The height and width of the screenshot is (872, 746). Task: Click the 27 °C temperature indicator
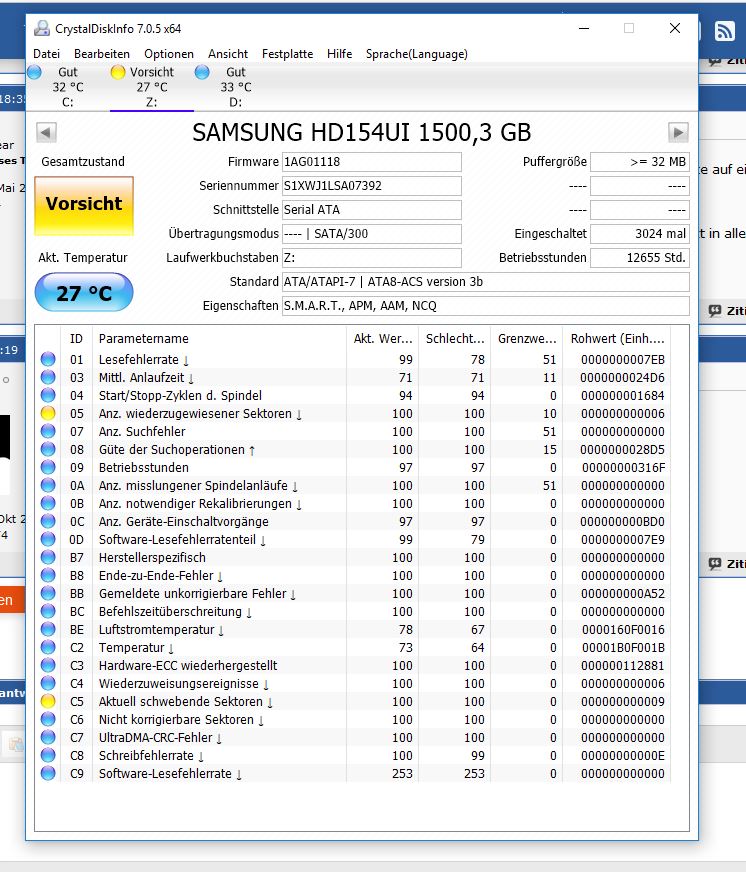tap(84, 293)
